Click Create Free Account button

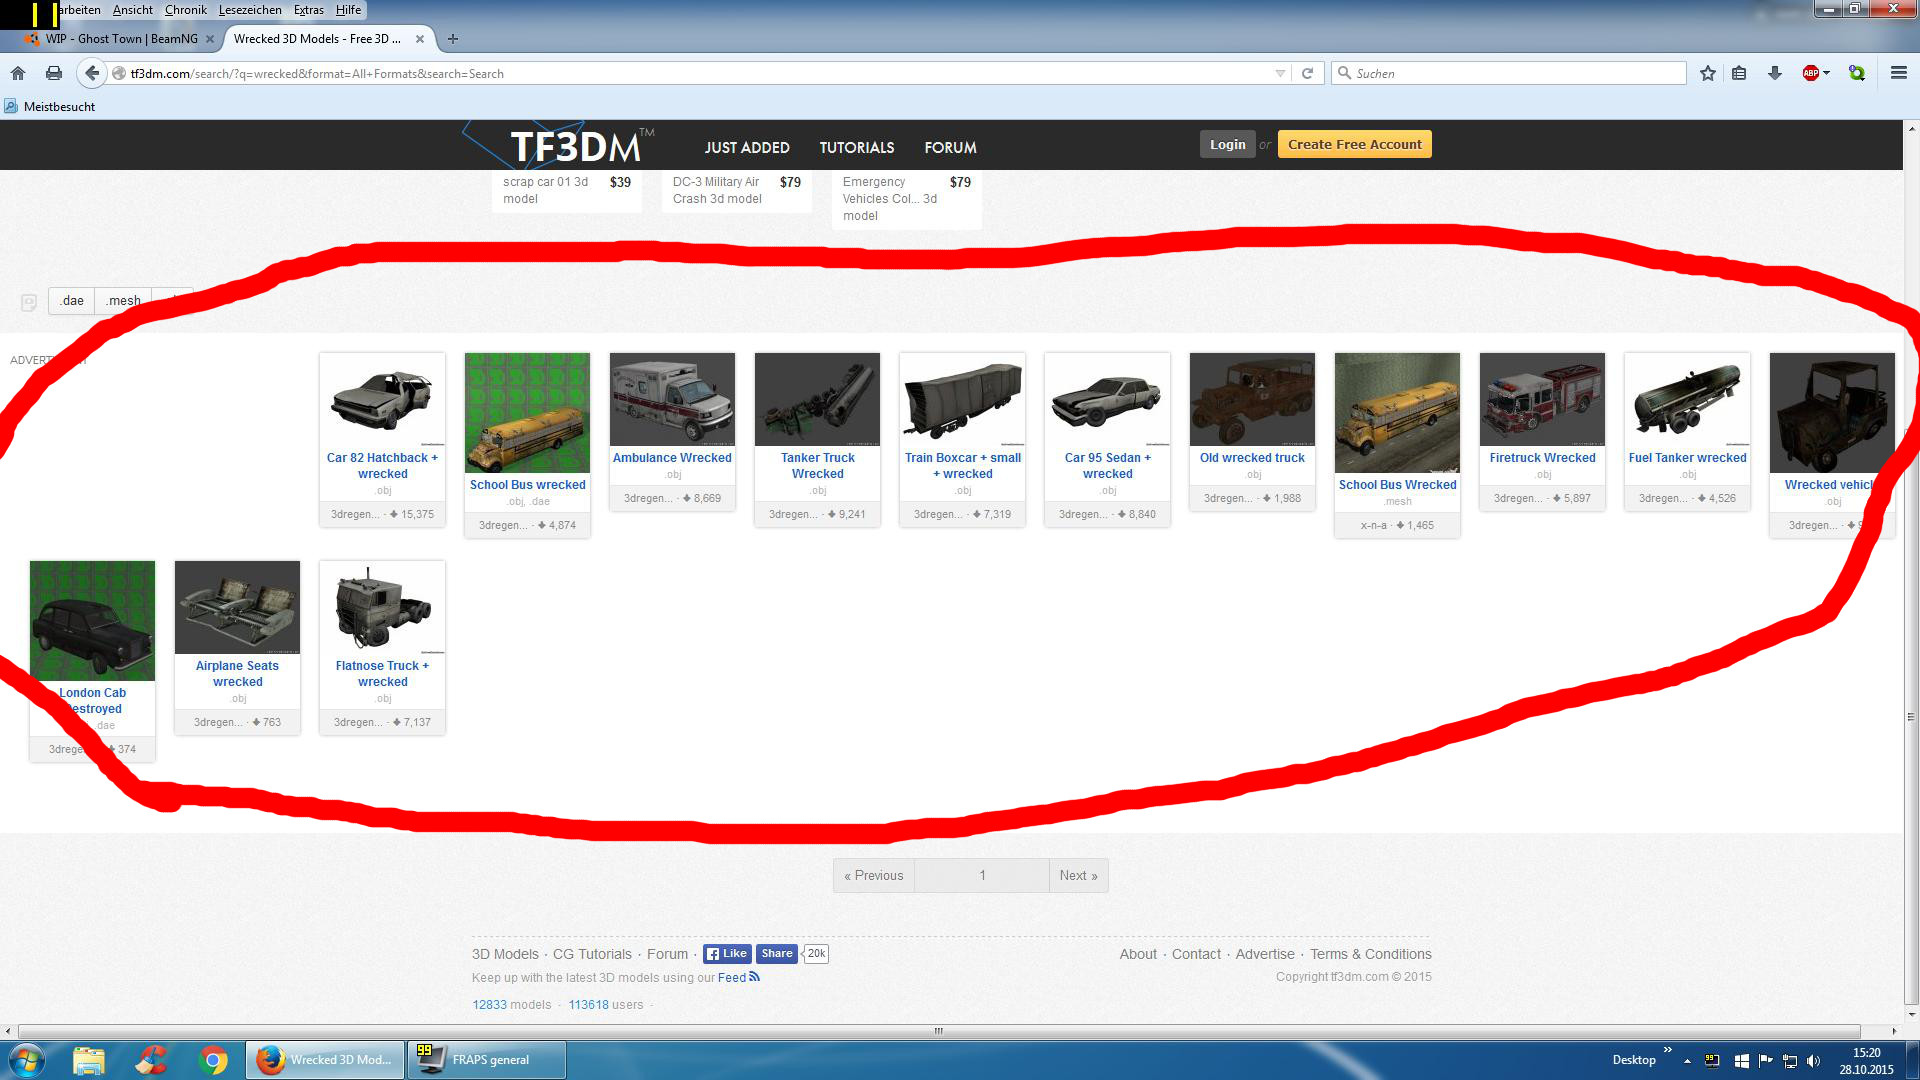click(x=1354, y=144)
